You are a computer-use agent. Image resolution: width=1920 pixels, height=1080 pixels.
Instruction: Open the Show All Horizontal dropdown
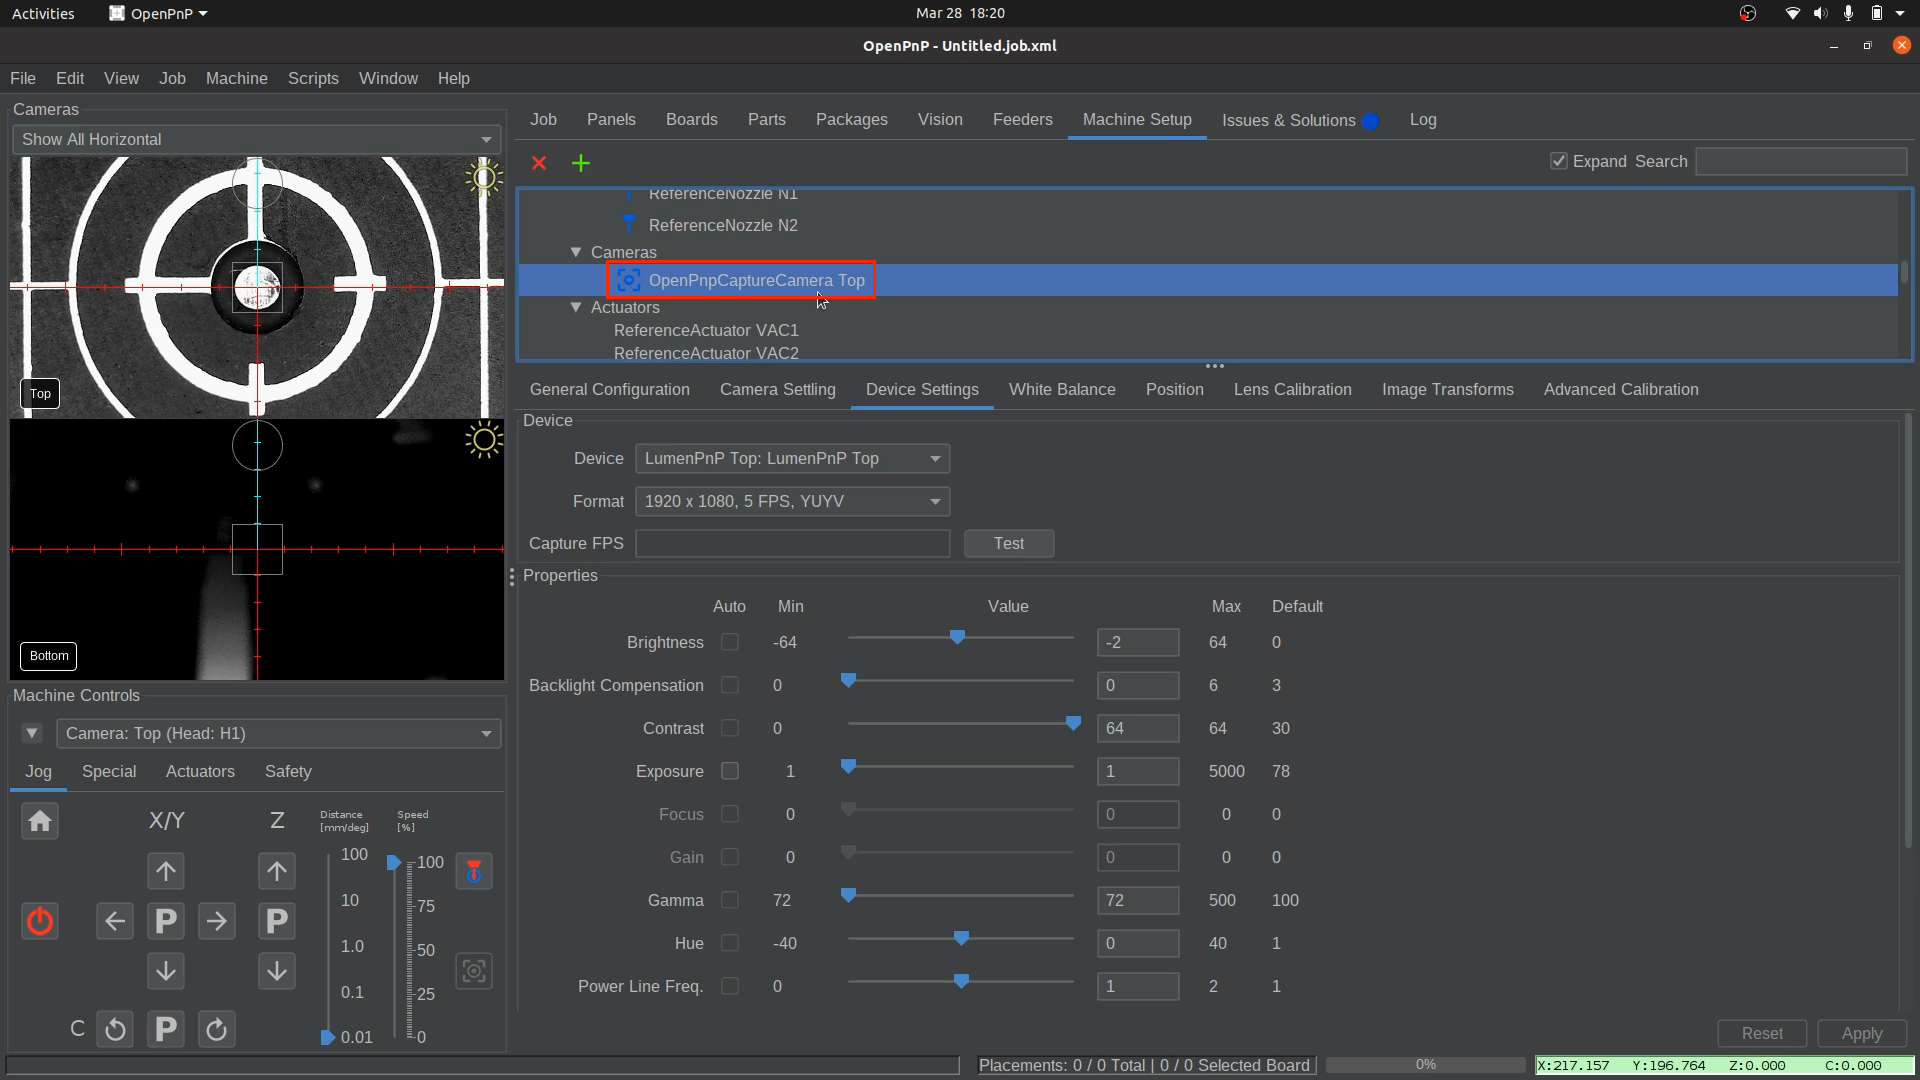[257, 139]
